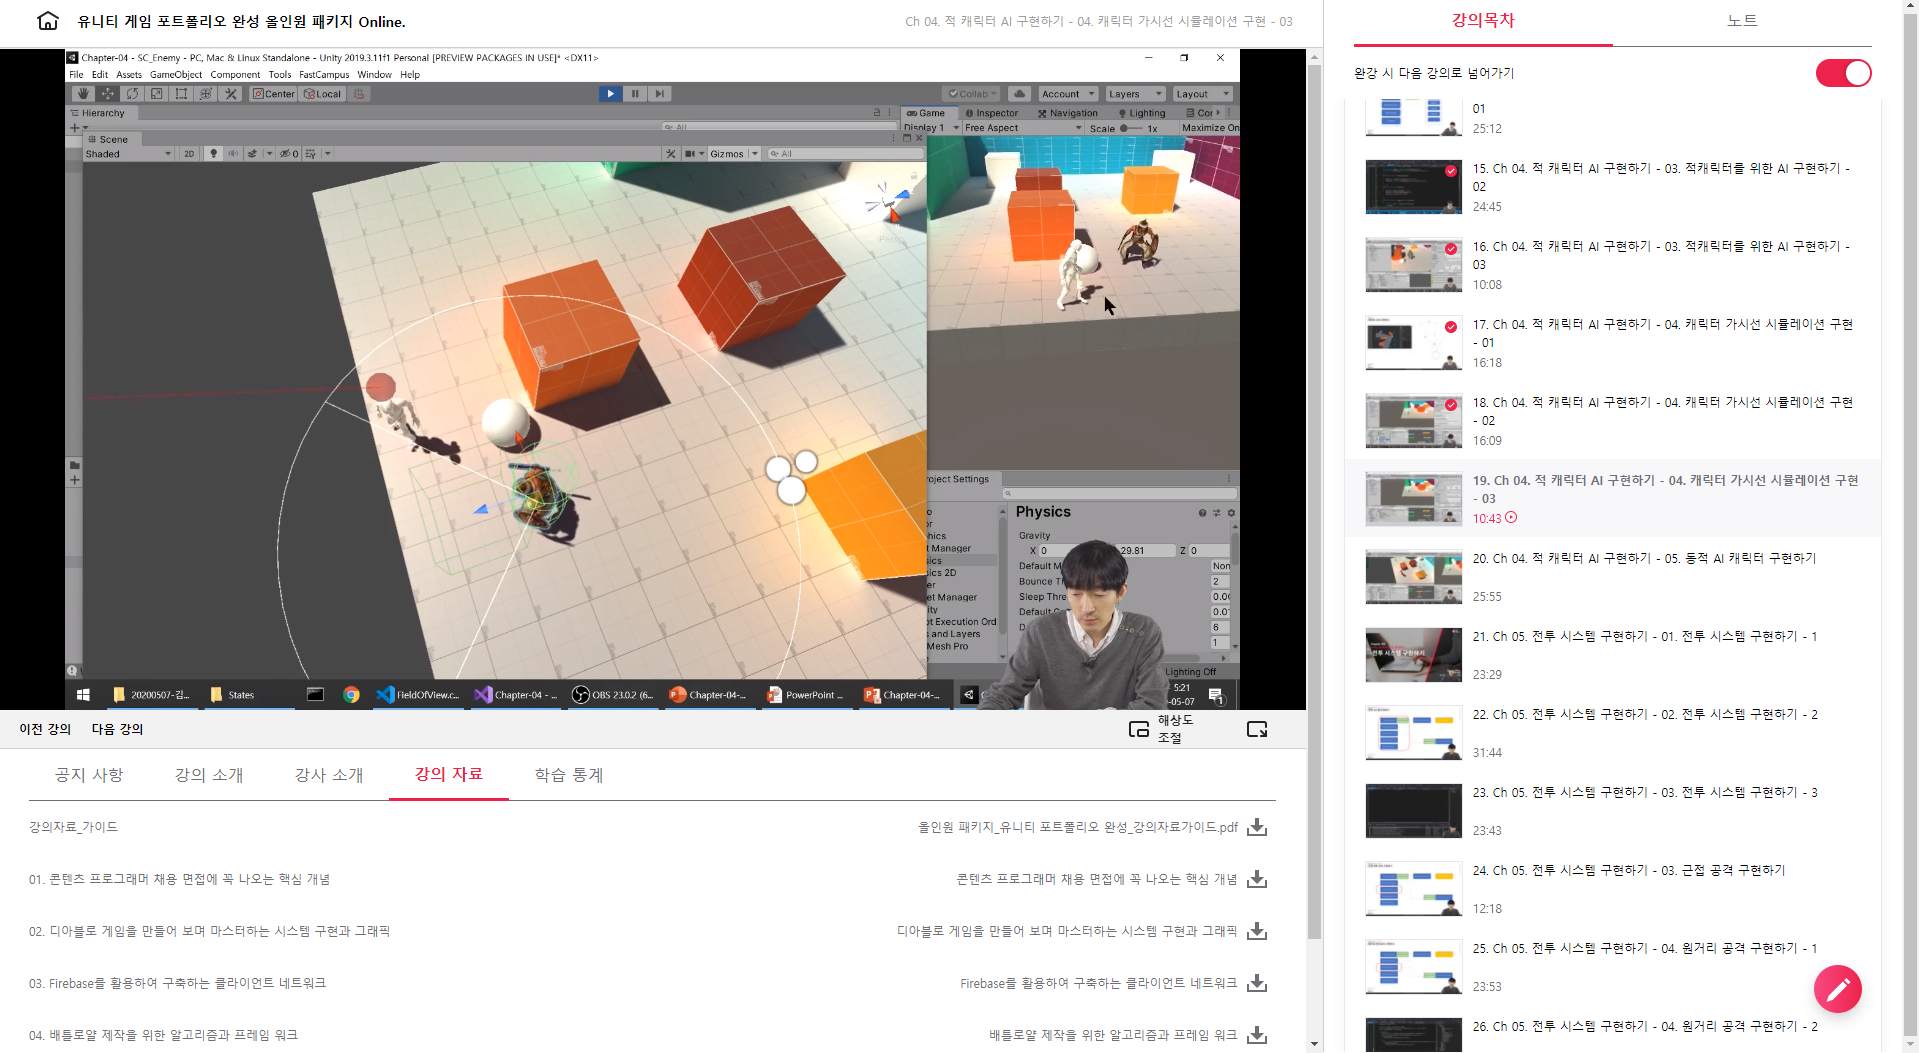Image resolution: width=1919 pixels, height=1053 pixels.
Task: Toggle Scene view effects icon
Action: pos(253,154)
